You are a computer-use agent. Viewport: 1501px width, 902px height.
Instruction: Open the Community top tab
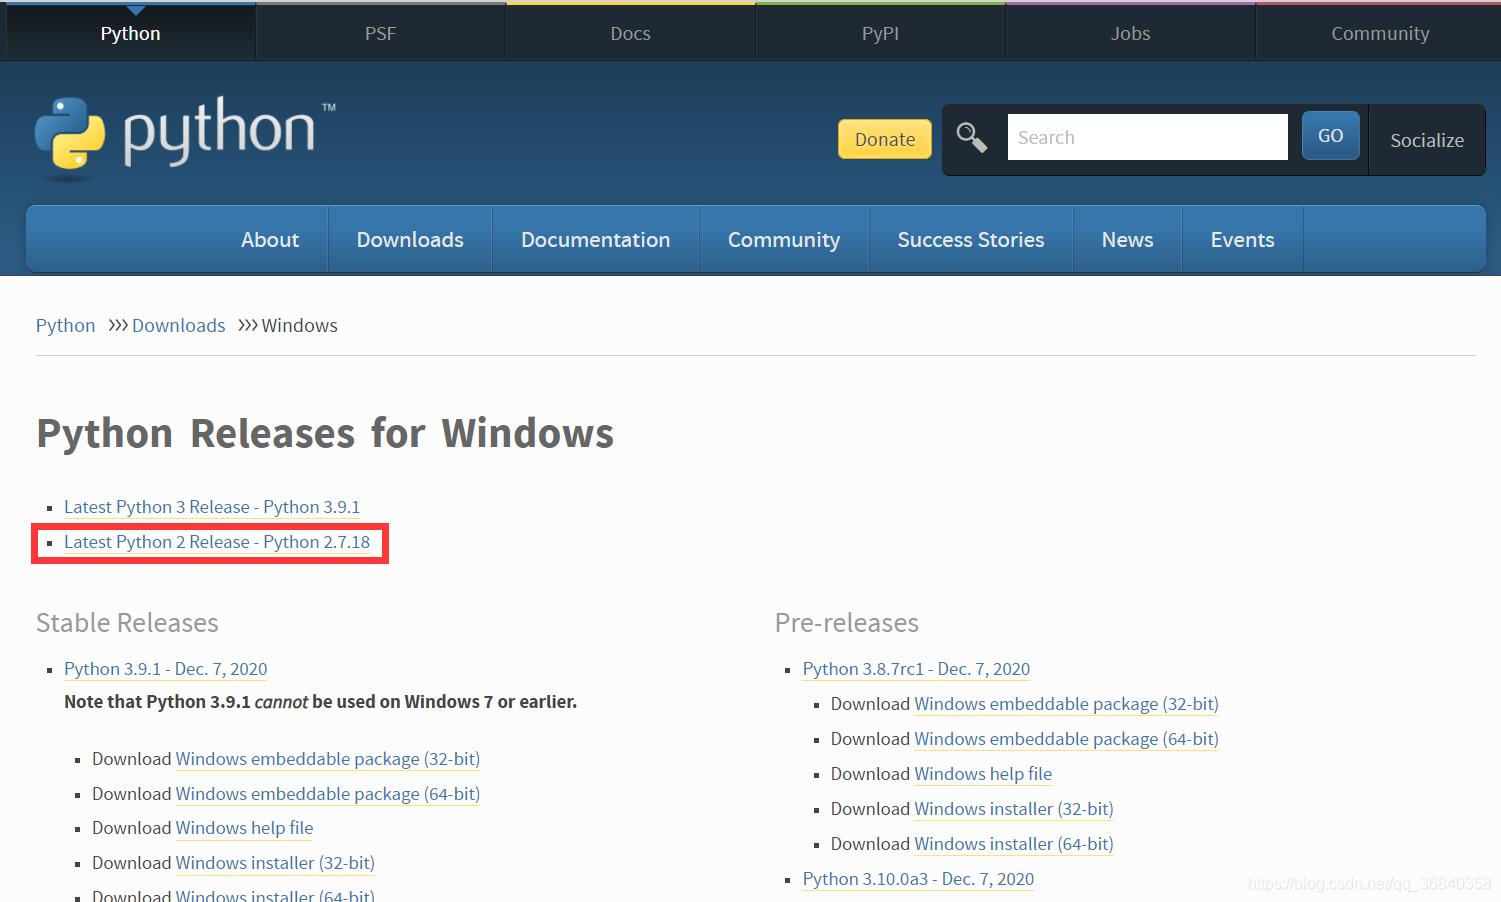point(1381,33)
